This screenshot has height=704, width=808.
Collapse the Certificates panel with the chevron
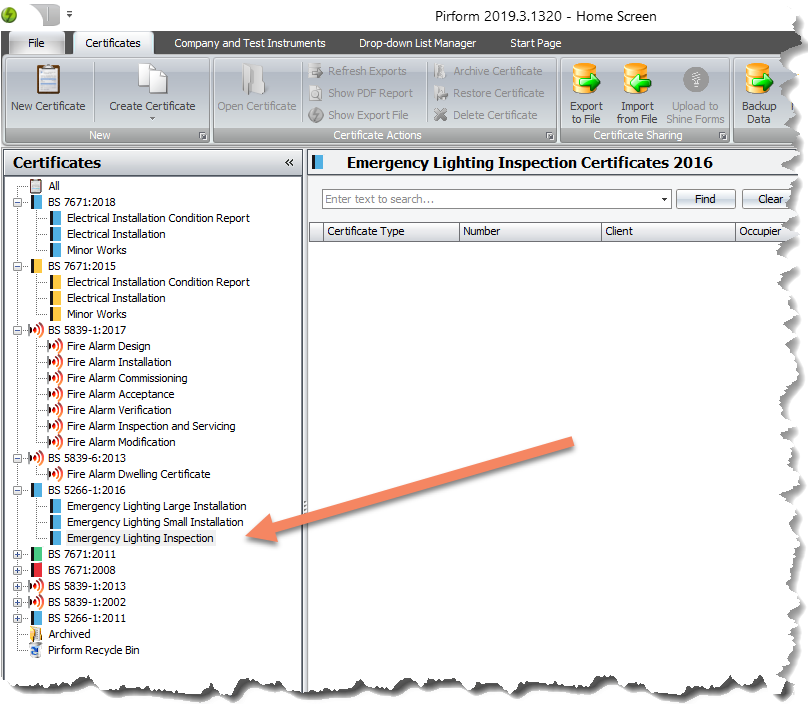289,163
